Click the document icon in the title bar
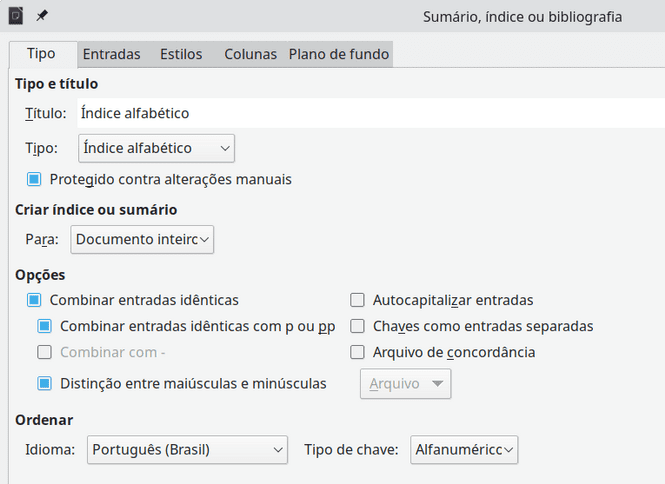The width and height of the screenshot is (665, 484). pos(15,16)
